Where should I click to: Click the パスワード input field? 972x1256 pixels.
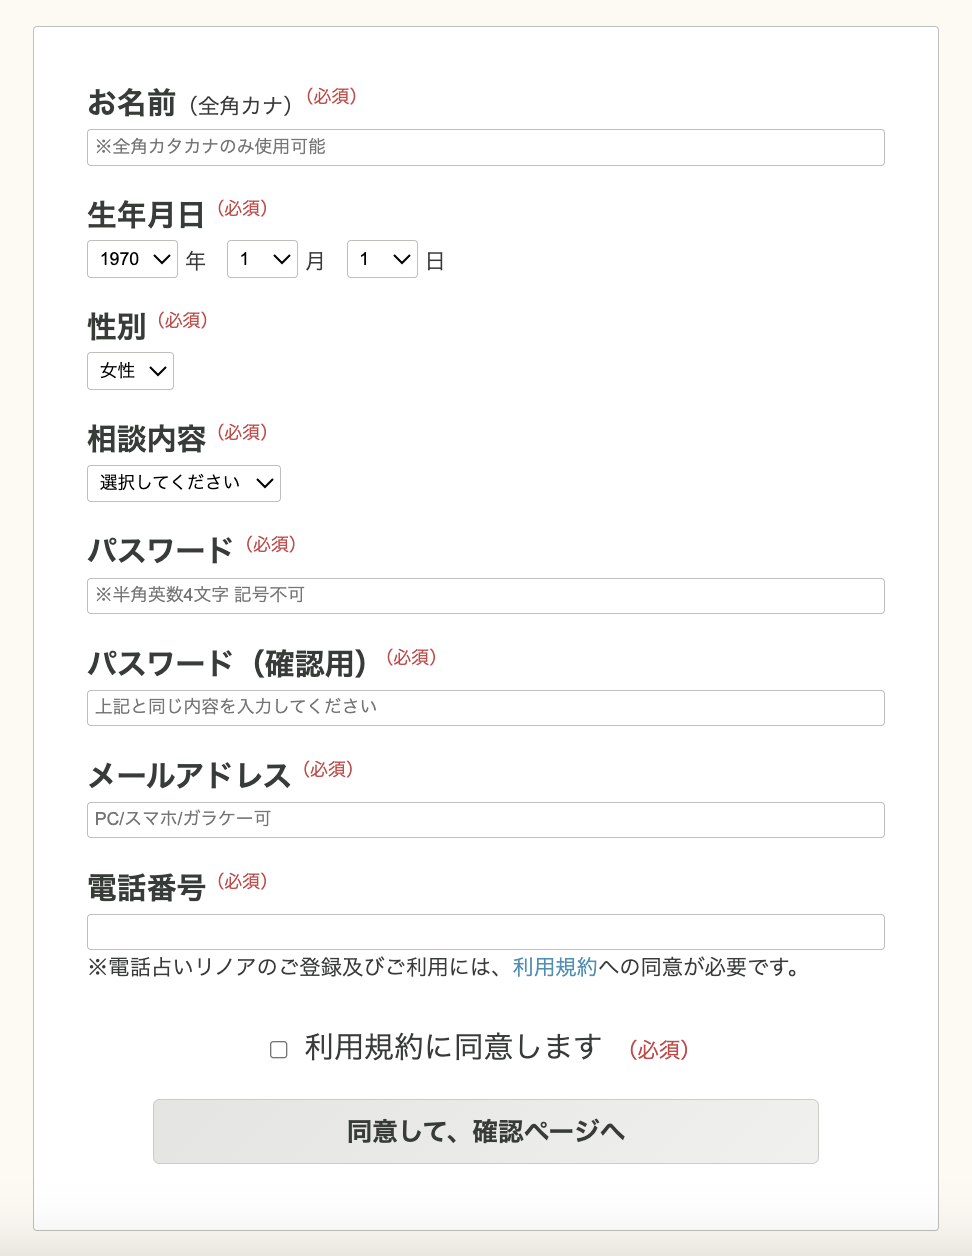(x=485, y=595)
